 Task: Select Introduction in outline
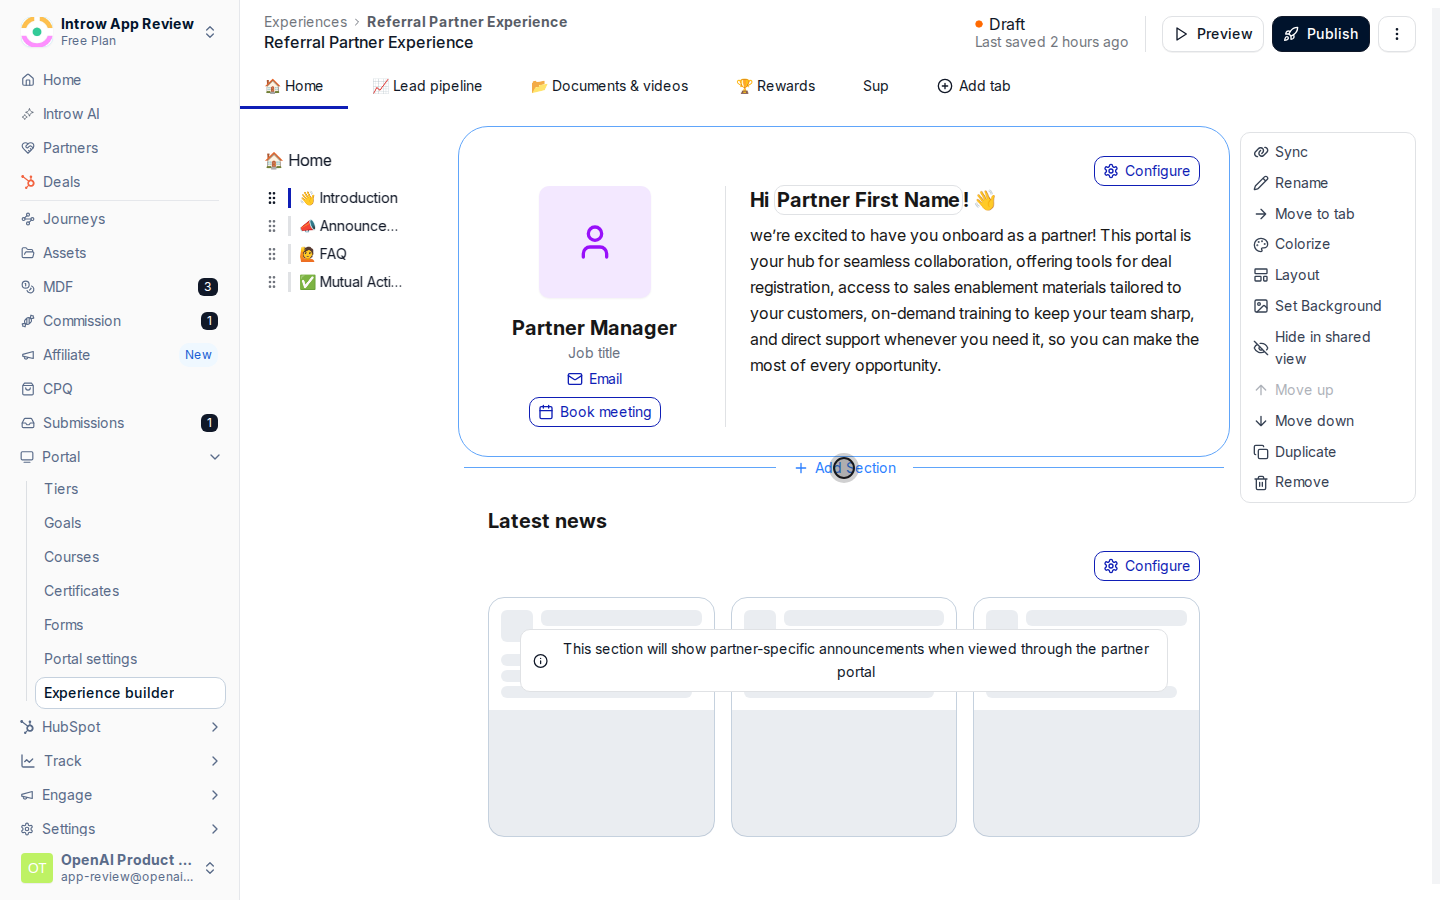coord(349,198)
